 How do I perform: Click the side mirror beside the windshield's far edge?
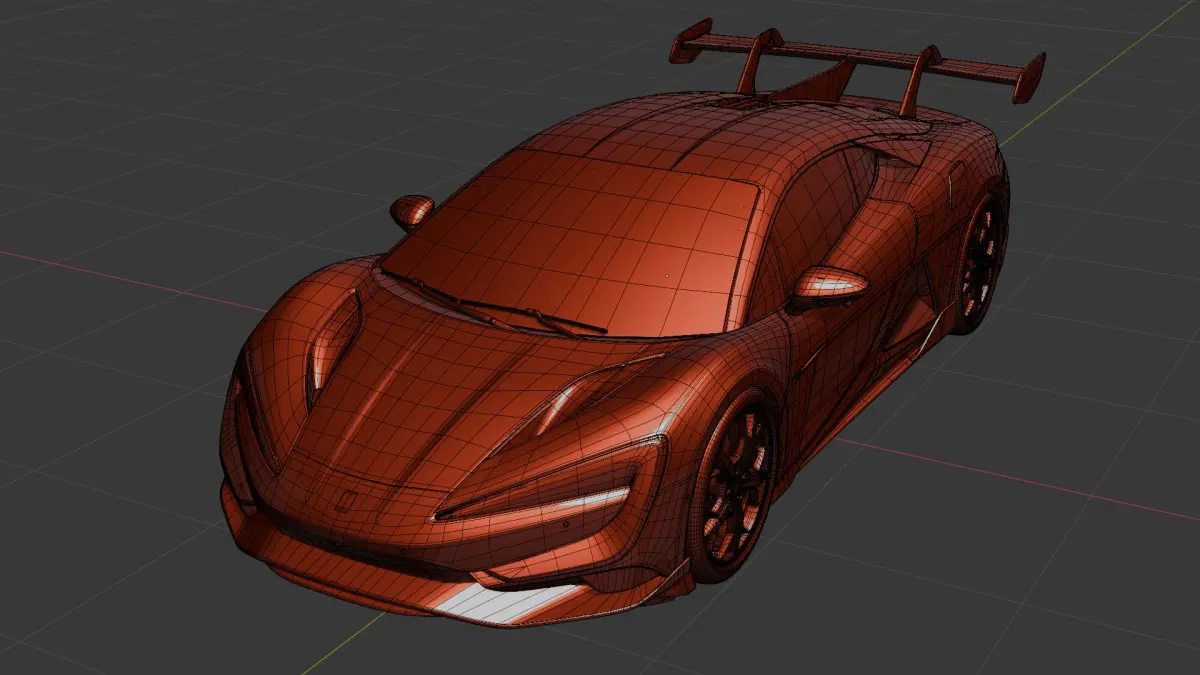[x=411, y=212]
